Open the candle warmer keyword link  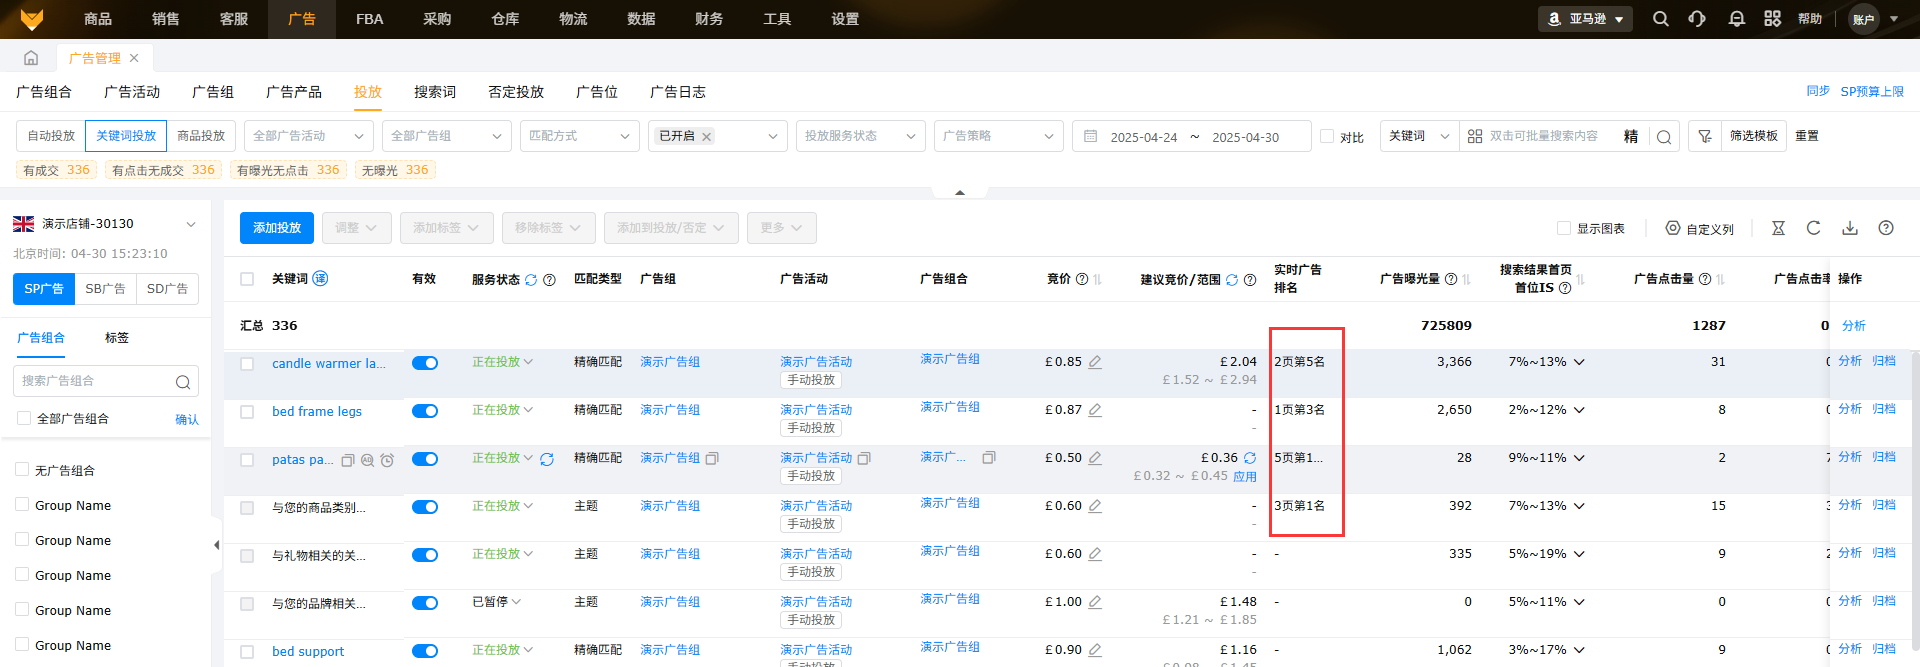tap(328, 363)
